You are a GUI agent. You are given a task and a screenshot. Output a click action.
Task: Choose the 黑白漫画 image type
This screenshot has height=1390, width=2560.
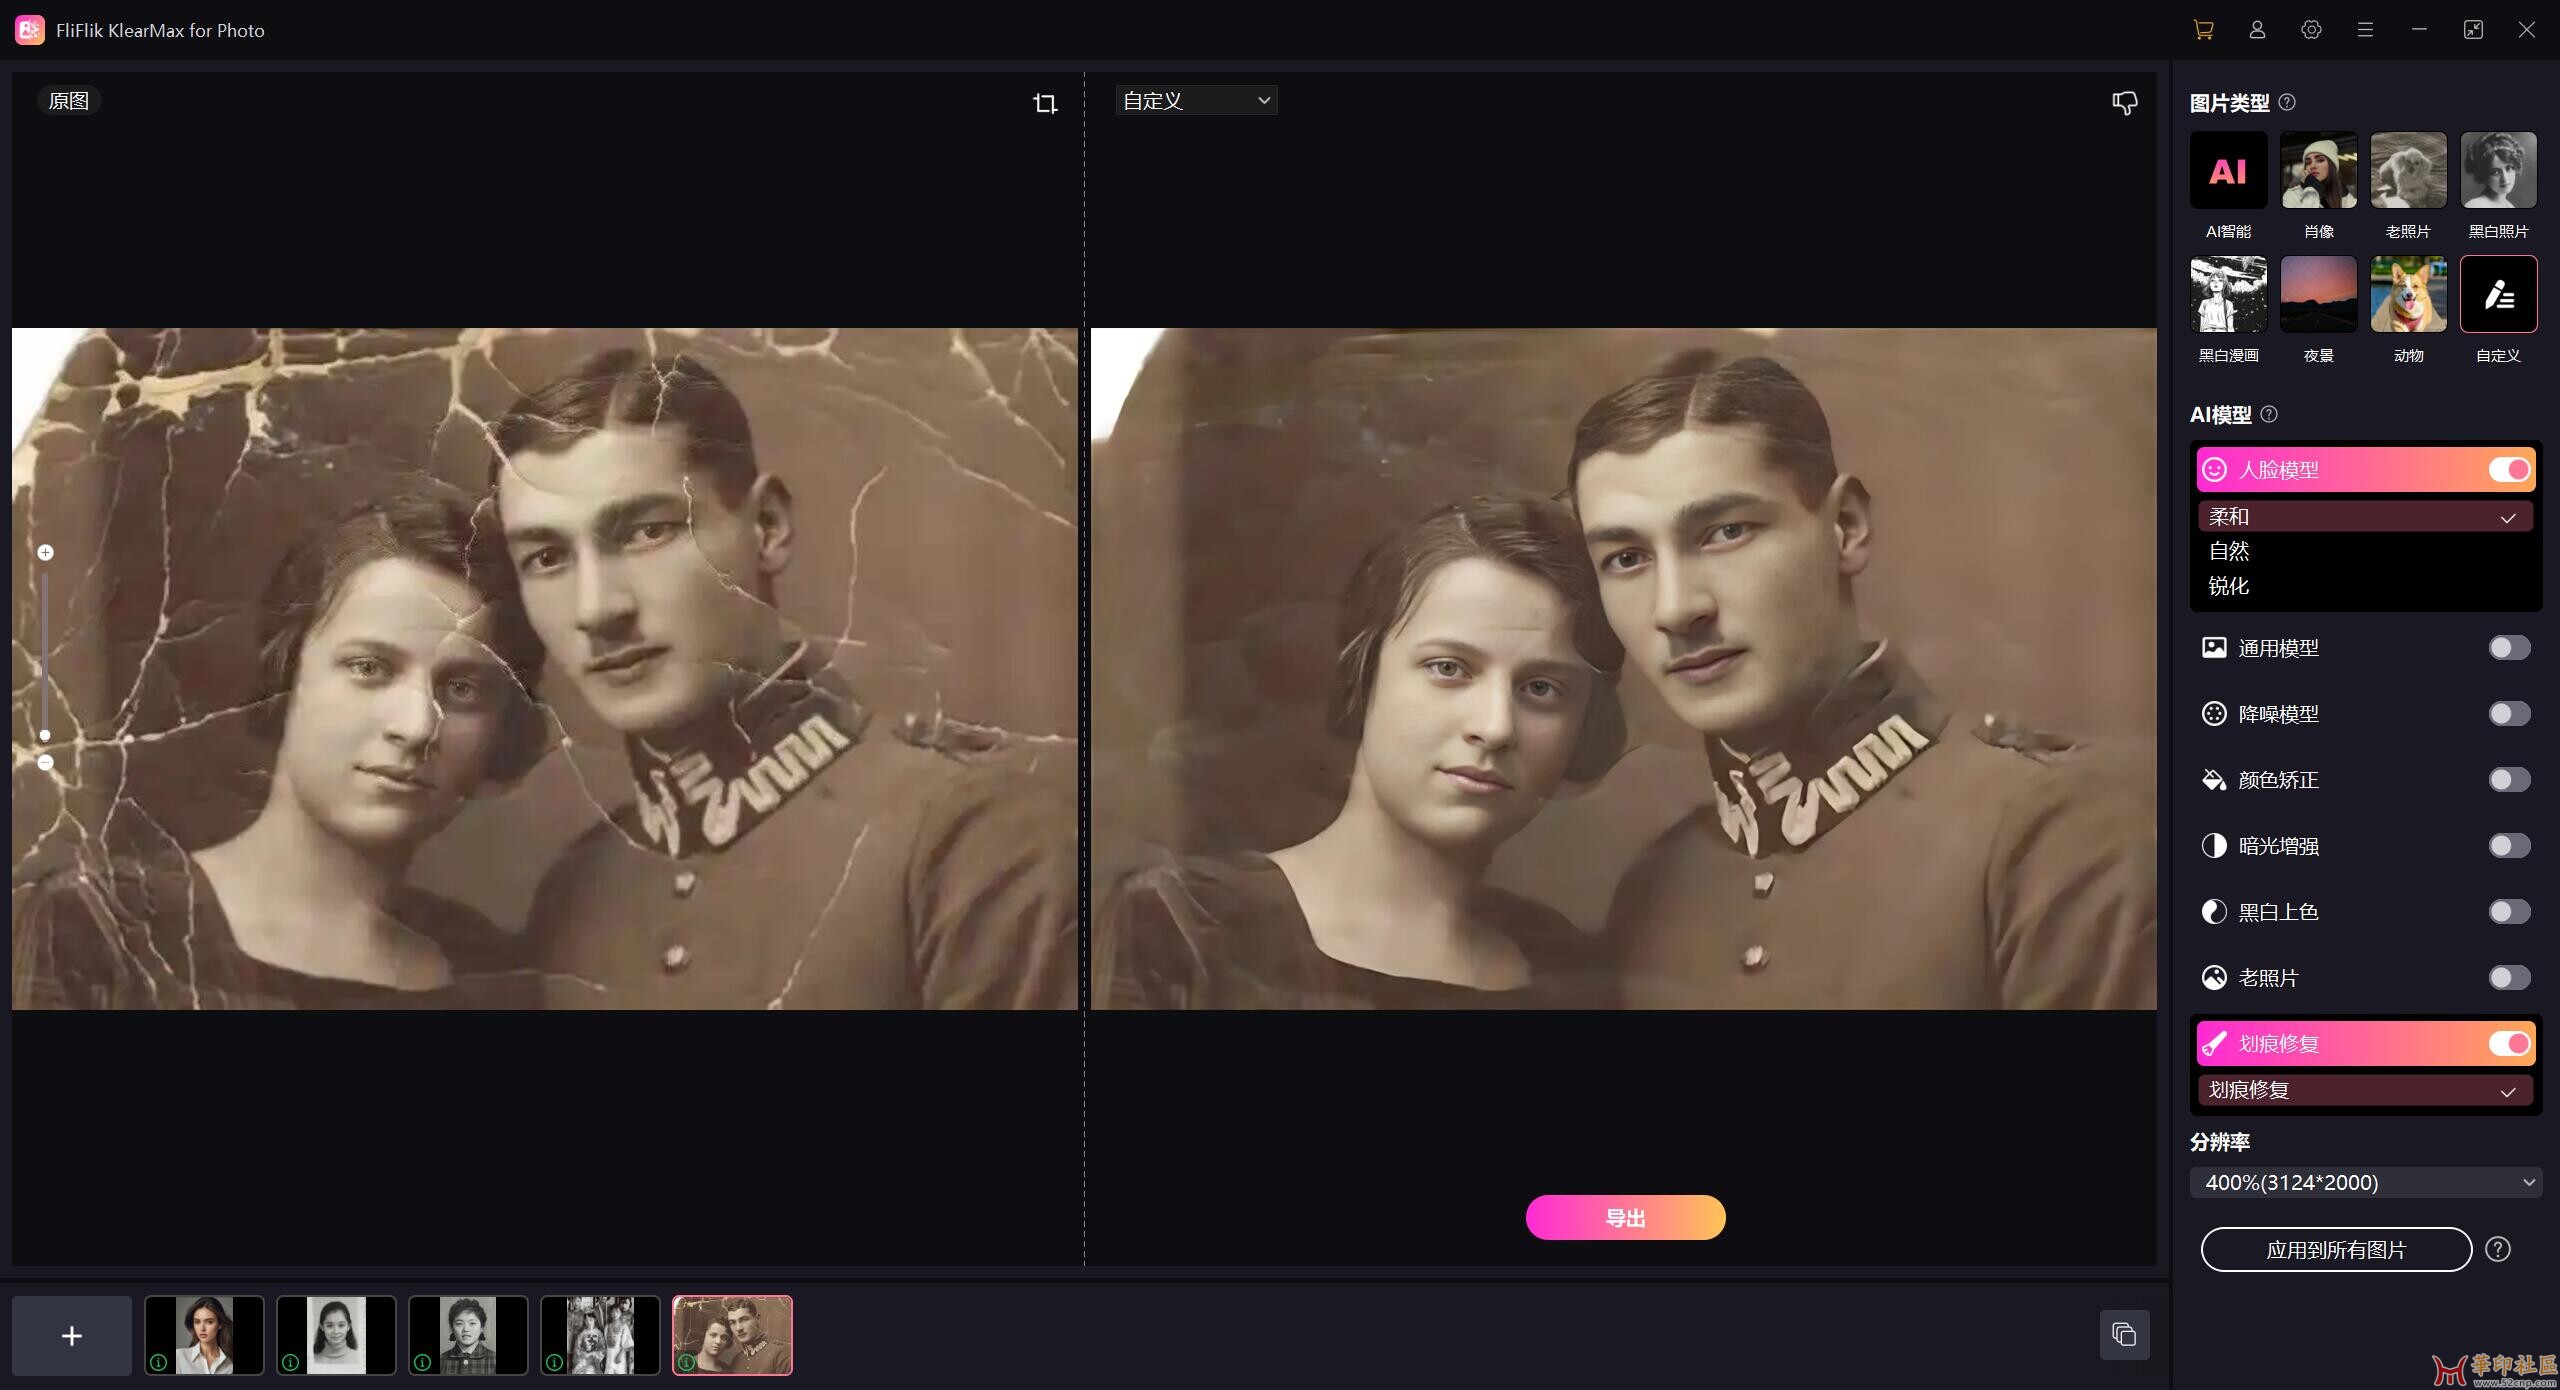2228,295
